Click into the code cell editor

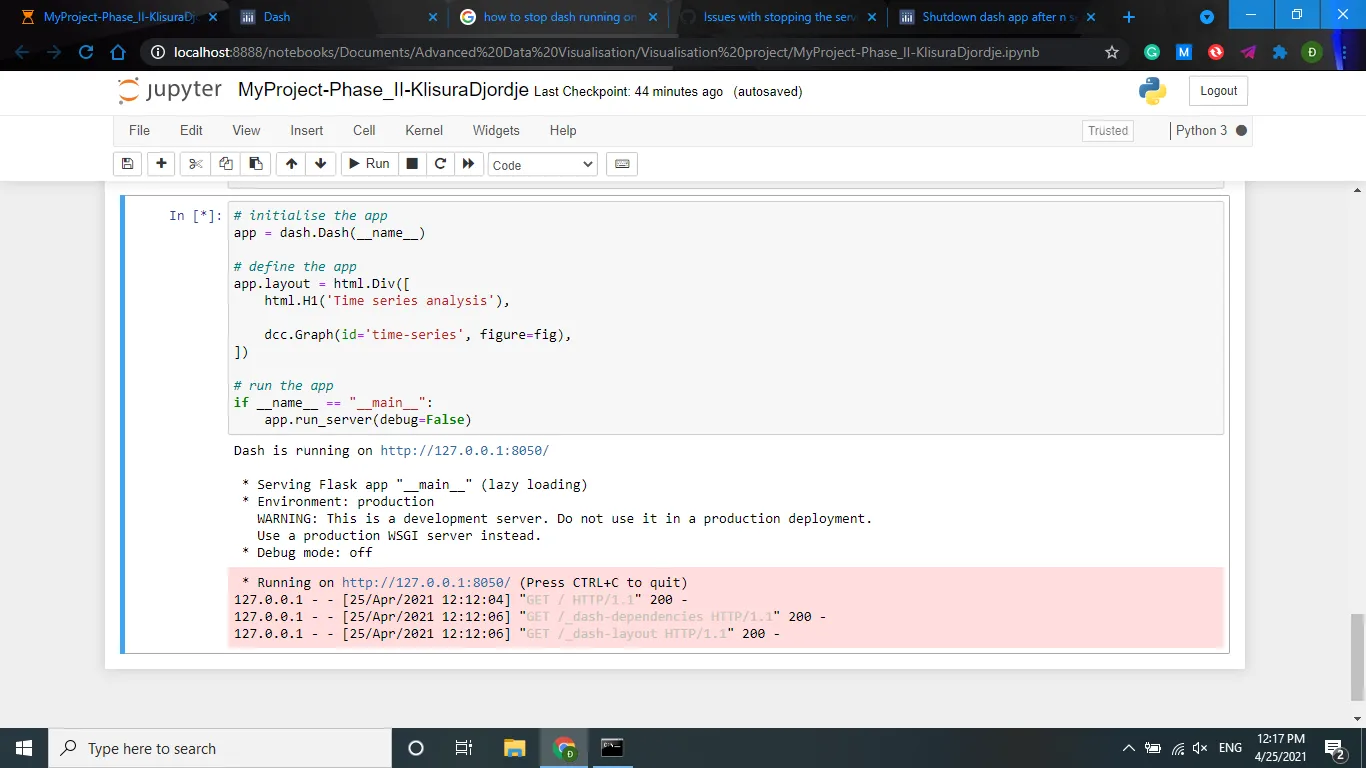coord(726,318)
